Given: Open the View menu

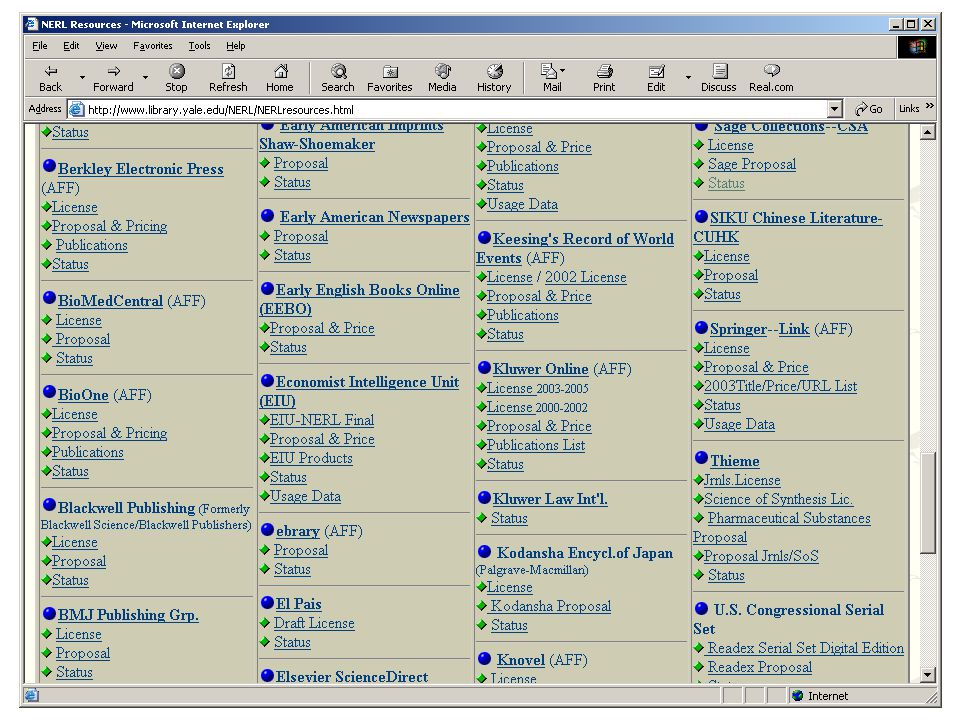Looking at the screenshot, I should coord(106,46).
